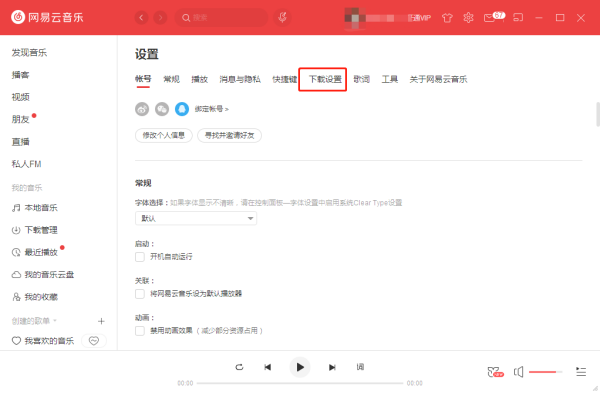Skip to the next track
600x393 pixels.
(x=332, y=367)
